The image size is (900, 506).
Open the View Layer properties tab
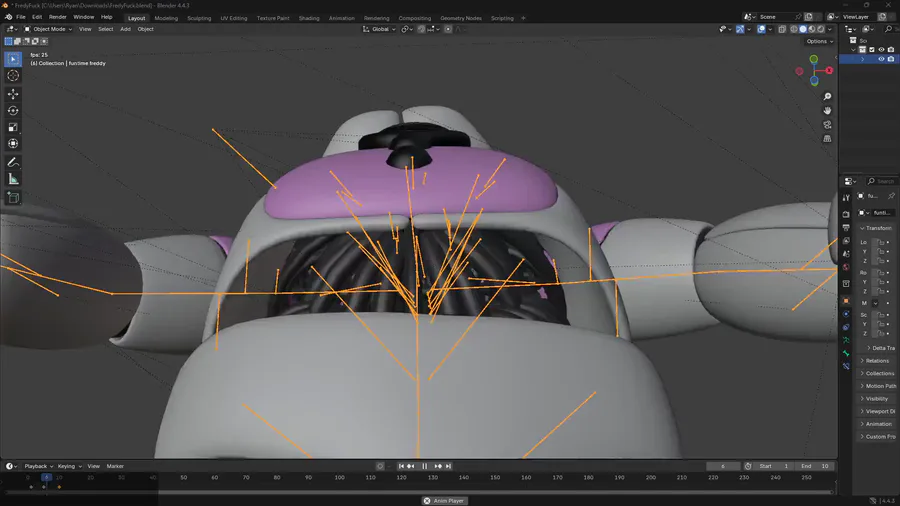[x=846, y=241]
